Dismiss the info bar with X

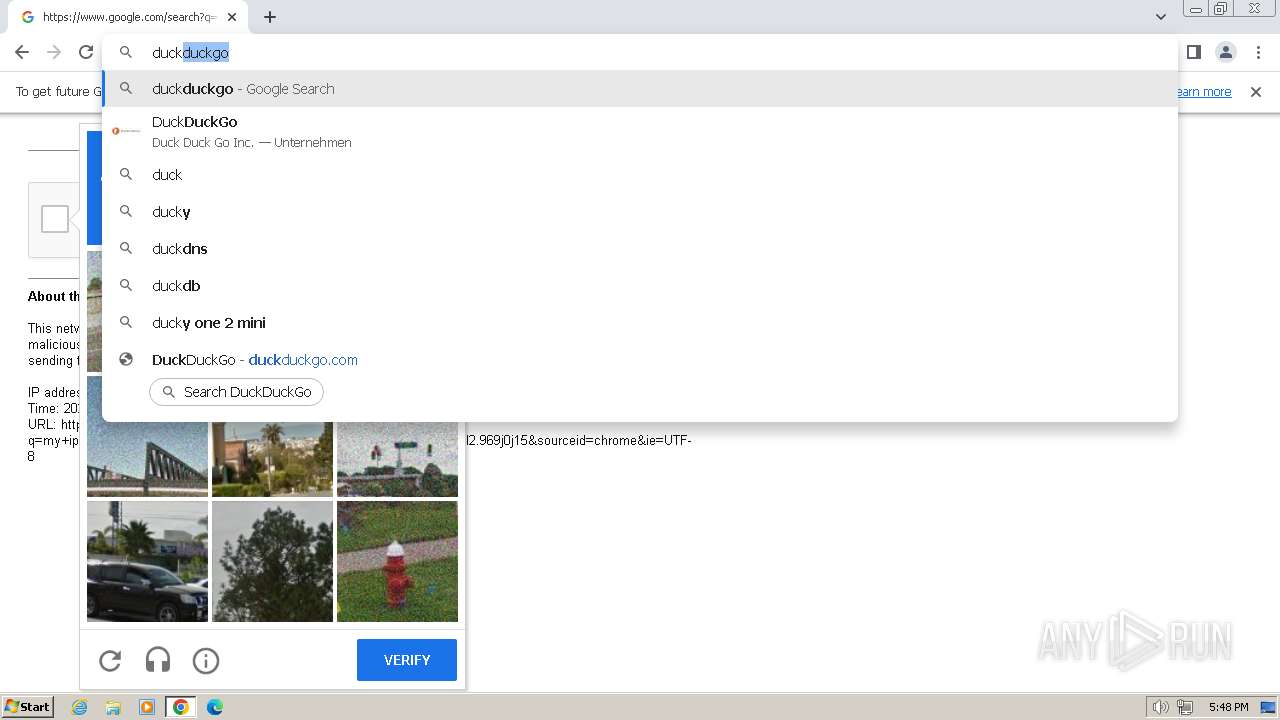coord(1256,92)
